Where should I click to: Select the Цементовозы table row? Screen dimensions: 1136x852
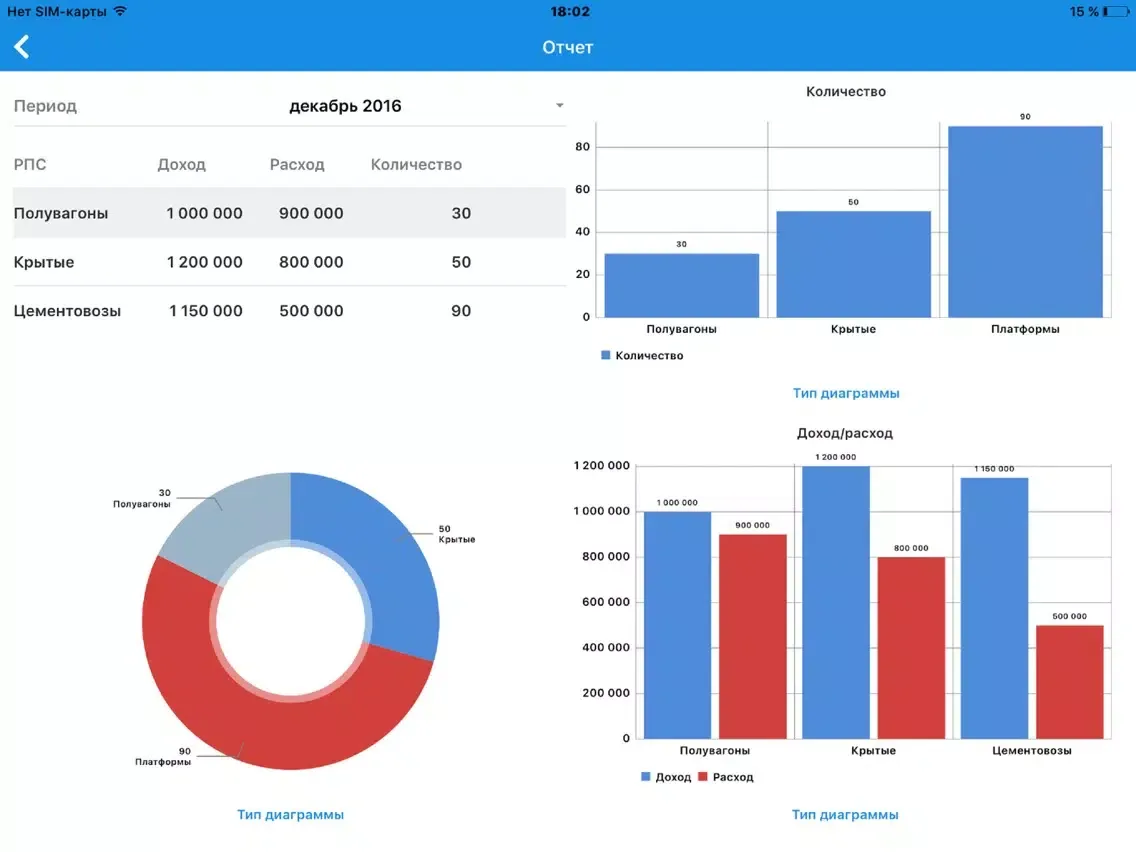coord(289,311)
